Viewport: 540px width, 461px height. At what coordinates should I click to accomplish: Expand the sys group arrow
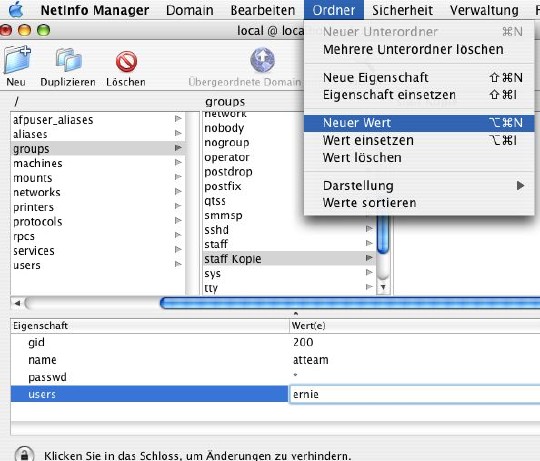pyautogui.click(x=369, y=272)
